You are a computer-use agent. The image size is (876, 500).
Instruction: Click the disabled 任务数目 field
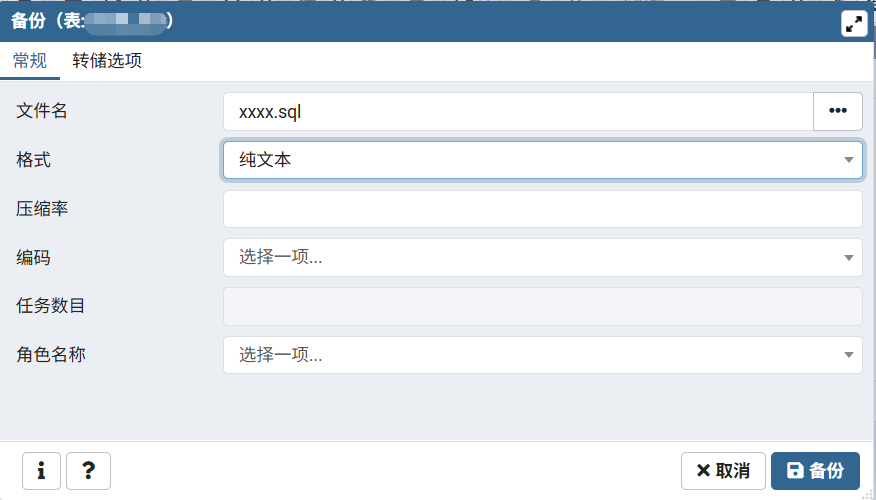point(542,307)
